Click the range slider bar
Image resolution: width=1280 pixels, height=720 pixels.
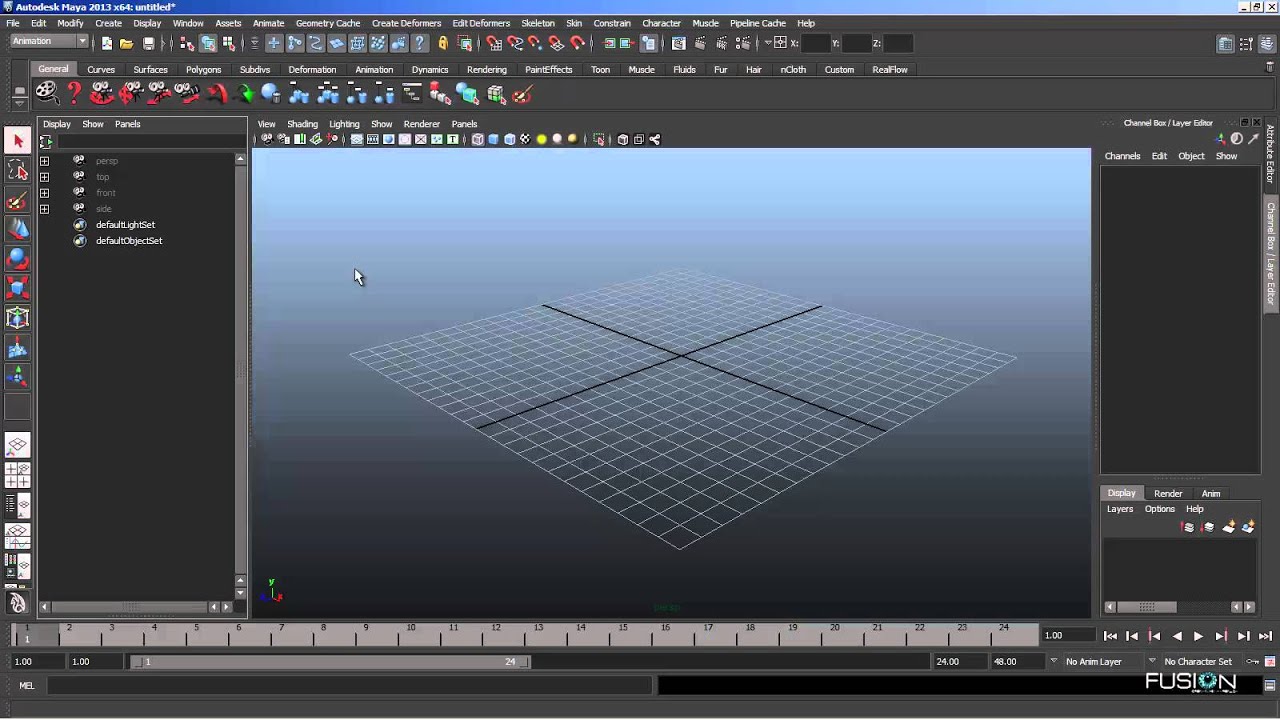click(x=330, y=661)
